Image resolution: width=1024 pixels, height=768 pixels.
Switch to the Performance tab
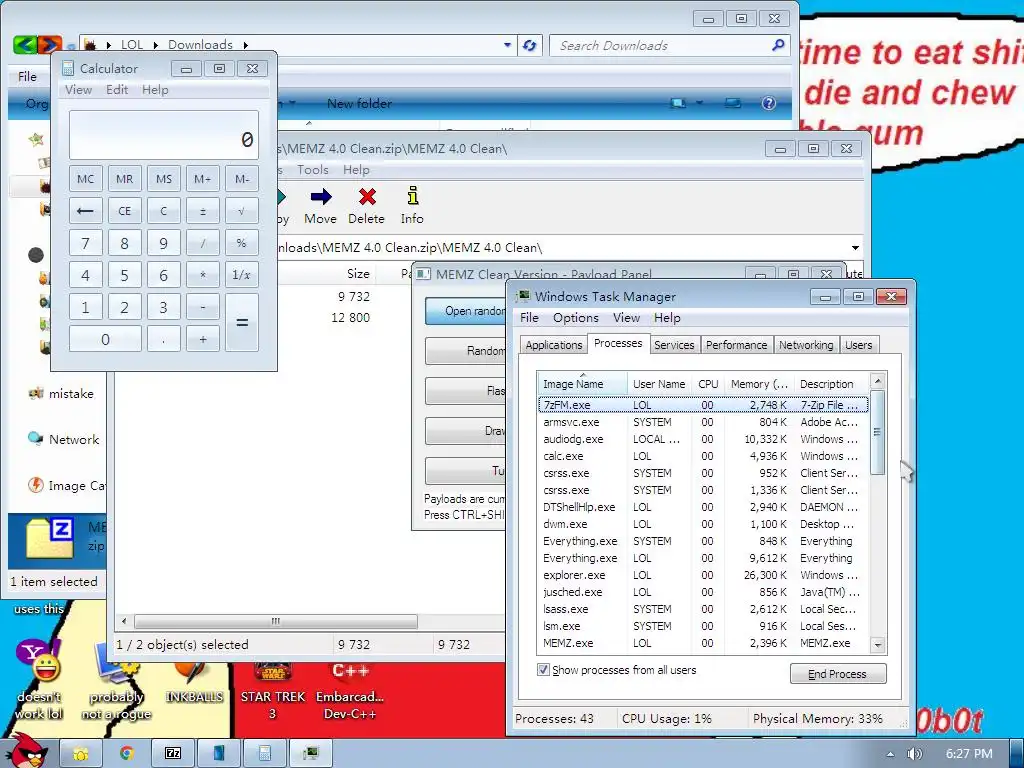(736, 345)
